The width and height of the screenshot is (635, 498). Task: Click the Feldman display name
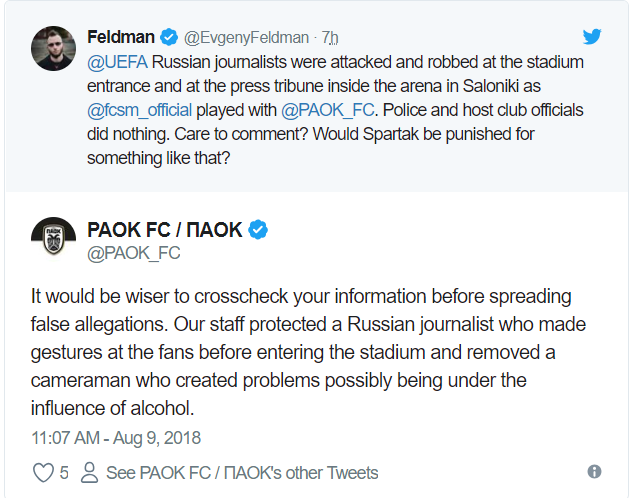click(x=121, y=38)
